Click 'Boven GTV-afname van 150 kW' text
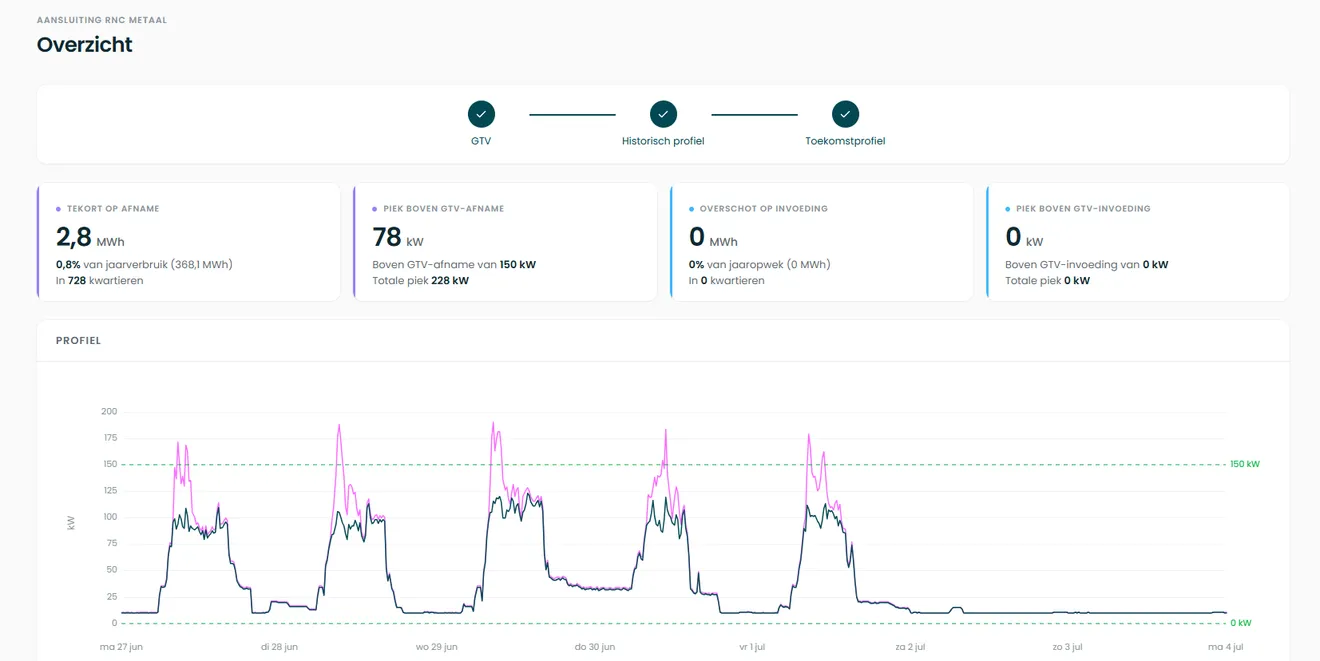This screenshot has height=661, width=1320. (454, 265)
